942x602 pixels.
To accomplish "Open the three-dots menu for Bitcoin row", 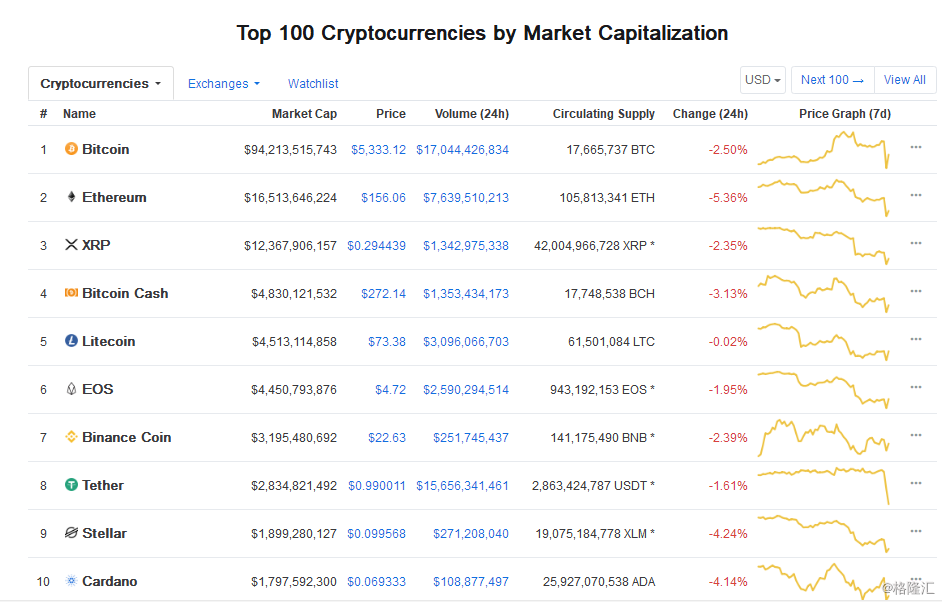I will [x=916, y=147].
